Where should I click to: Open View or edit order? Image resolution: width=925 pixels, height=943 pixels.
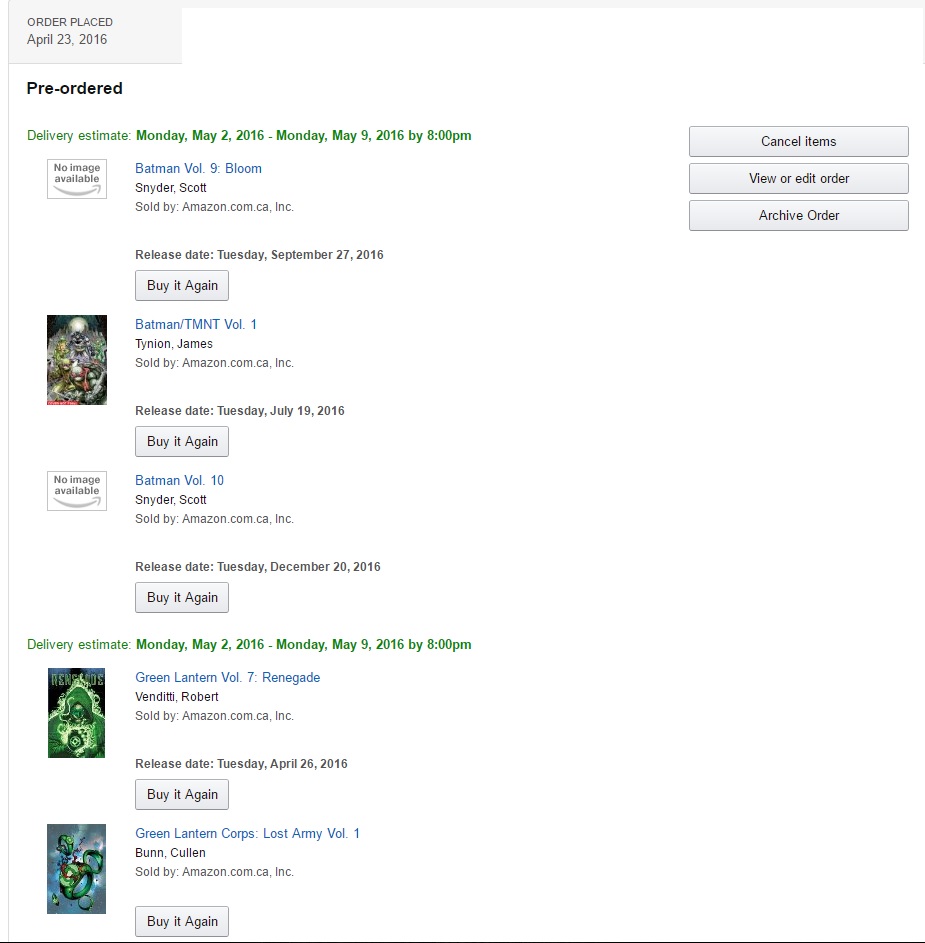[798, 178]
